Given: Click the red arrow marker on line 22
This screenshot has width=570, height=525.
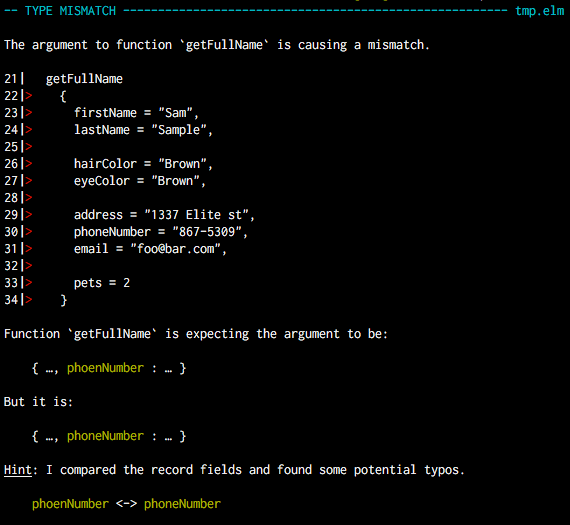Looking at the screenshot, I should click(x=29, y=96).
